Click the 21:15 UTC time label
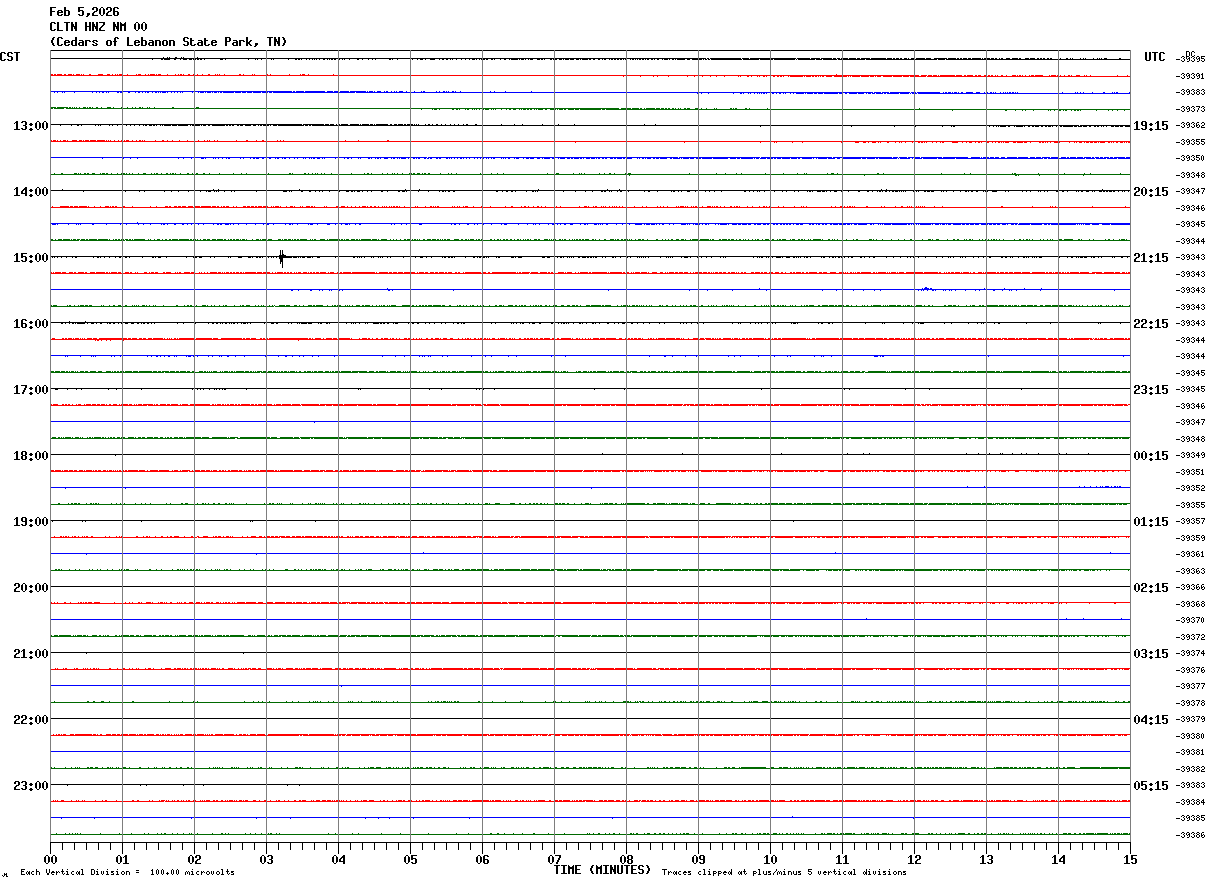The height and width of the screenshot is (886, 1210). 1151,258
